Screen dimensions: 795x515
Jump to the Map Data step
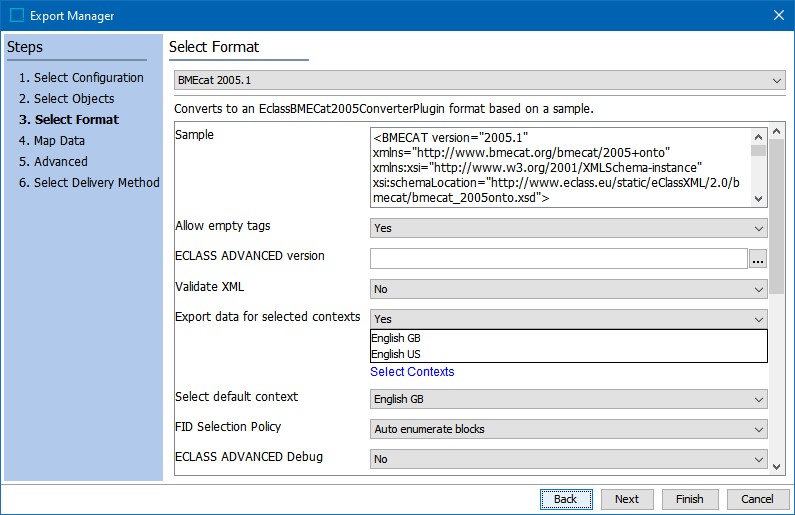[x=59, y=141]
